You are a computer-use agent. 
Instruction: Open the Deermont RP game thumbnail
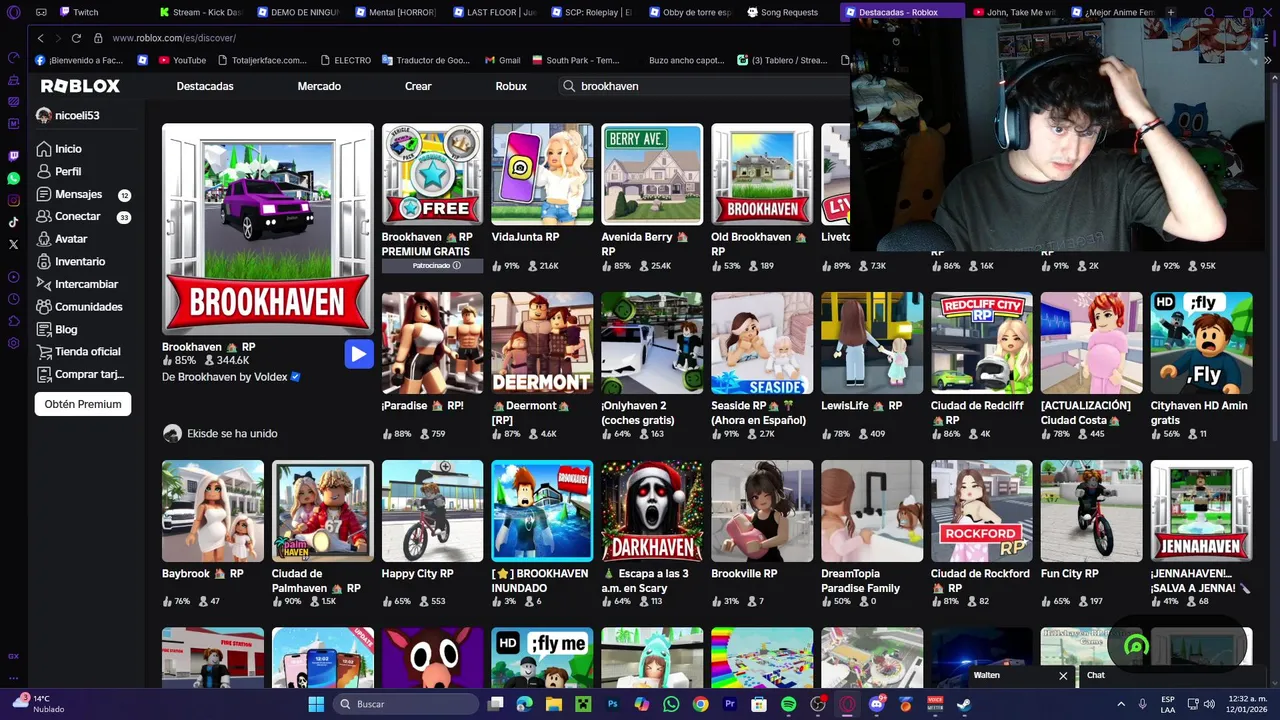tap(542, 343)
